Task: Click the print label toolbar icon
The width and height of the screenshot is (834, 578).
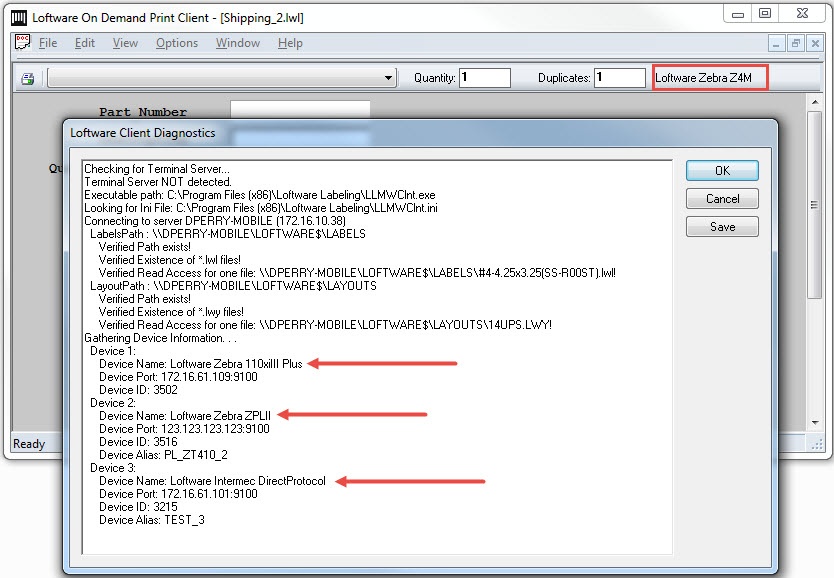Action: (28, 79)
